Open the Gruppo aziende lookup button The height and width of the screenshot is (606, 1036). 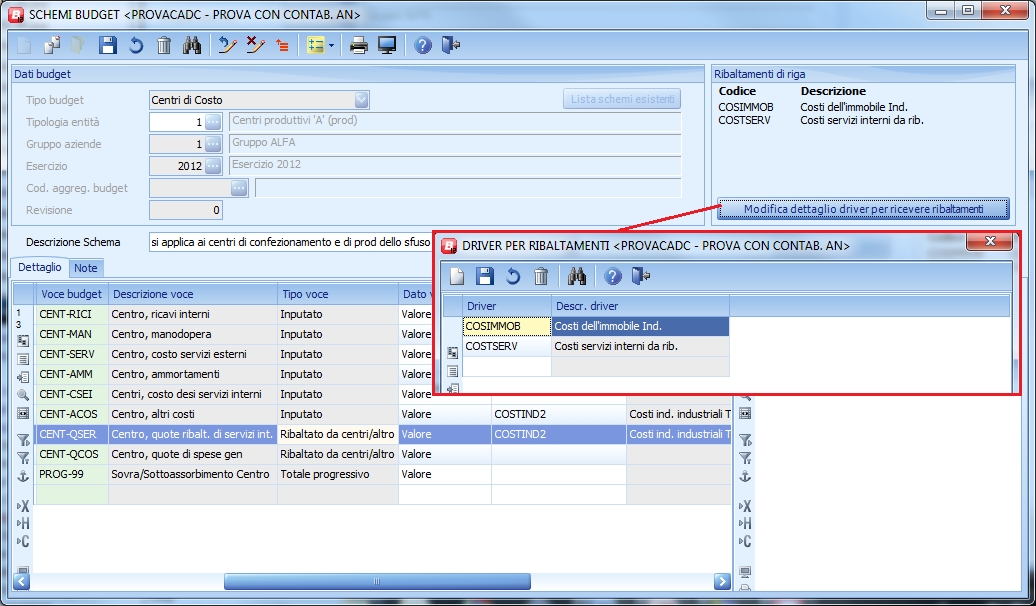click(213, 144)
